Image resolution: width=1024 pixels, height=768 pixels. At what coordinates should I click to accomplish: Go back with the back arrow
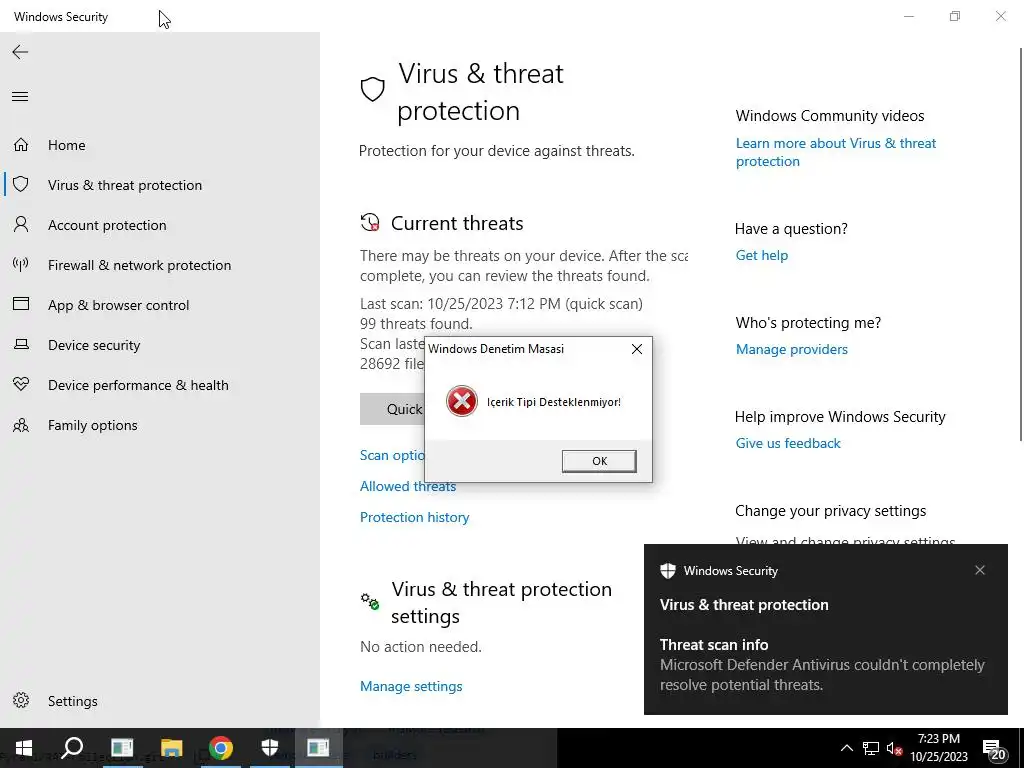tap(20, 52)
